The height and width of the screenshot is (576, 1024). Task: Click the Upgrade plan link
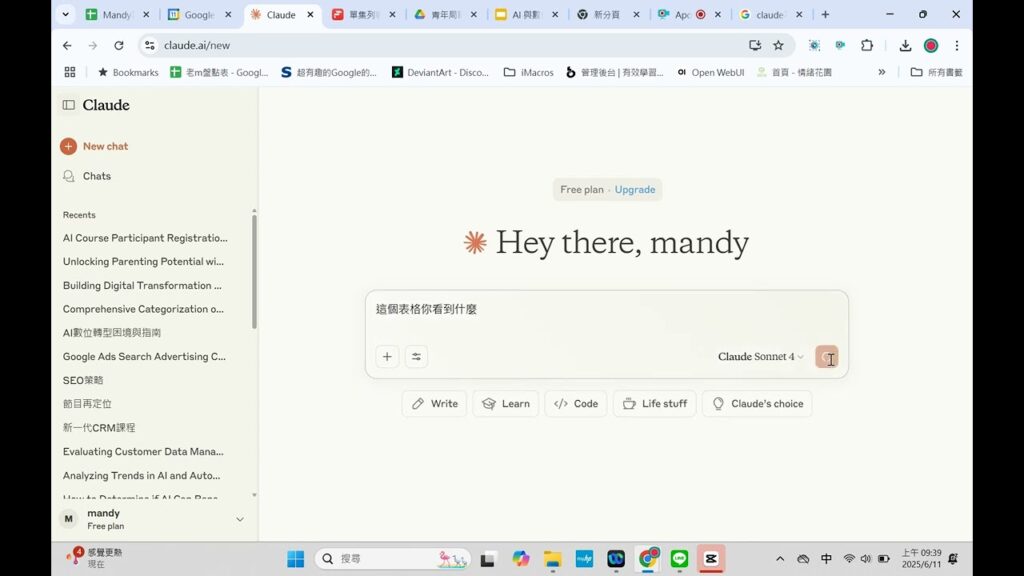click(635, 189)
